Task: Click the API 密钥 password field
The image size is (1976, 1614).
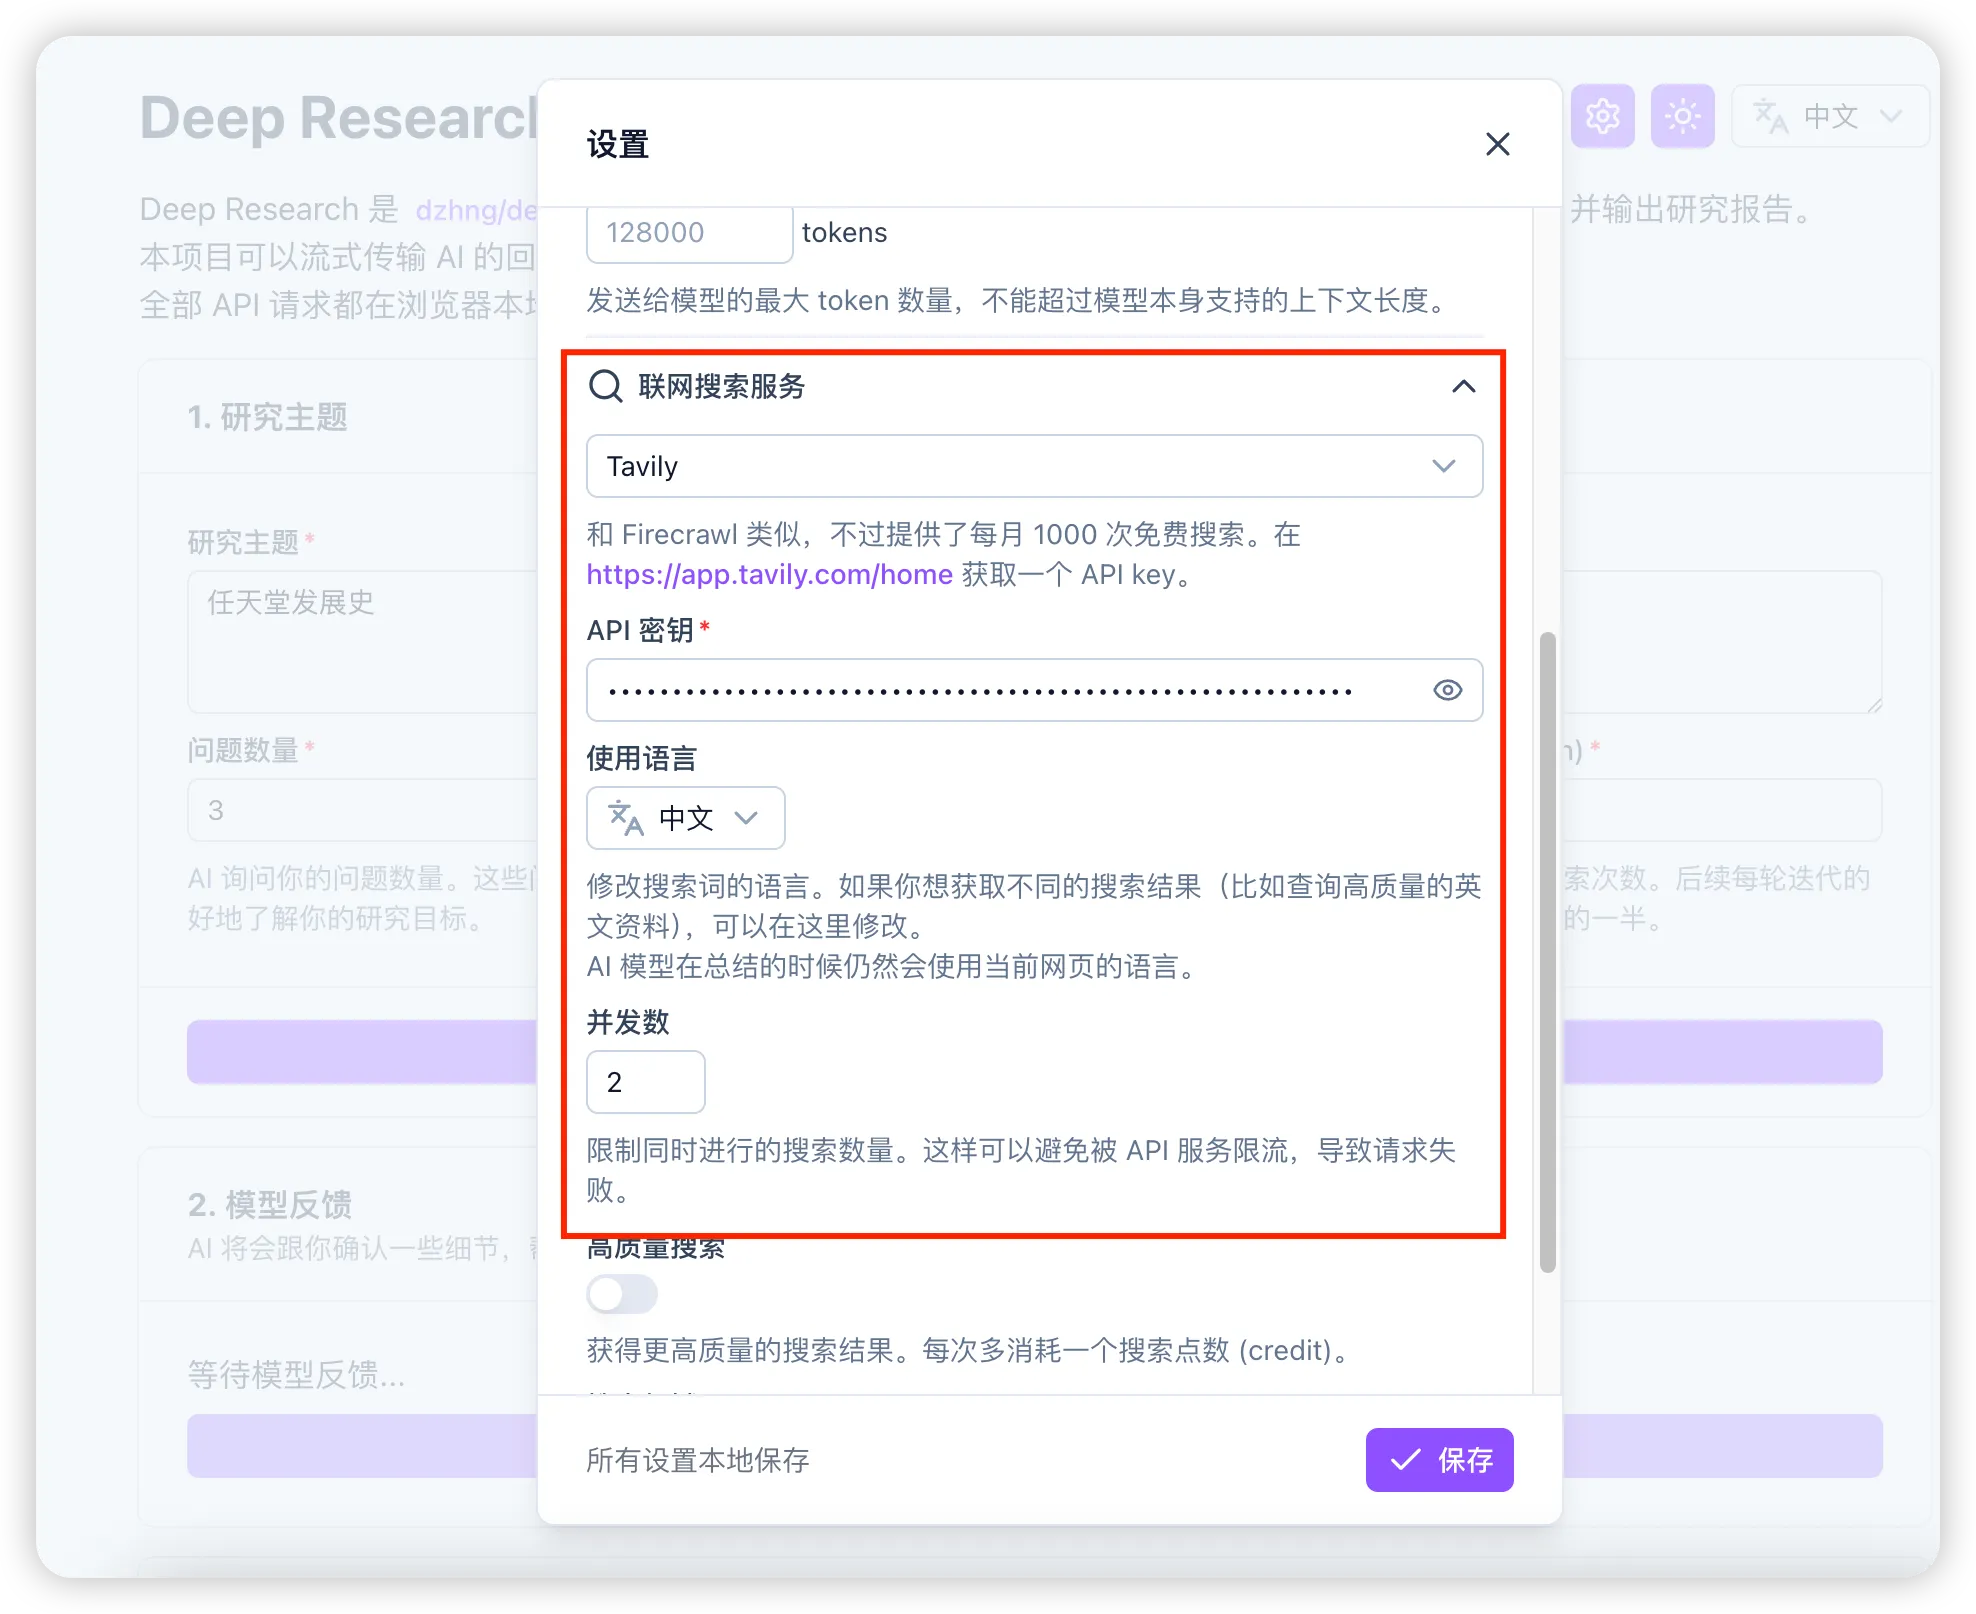Action: point(1034,690)
